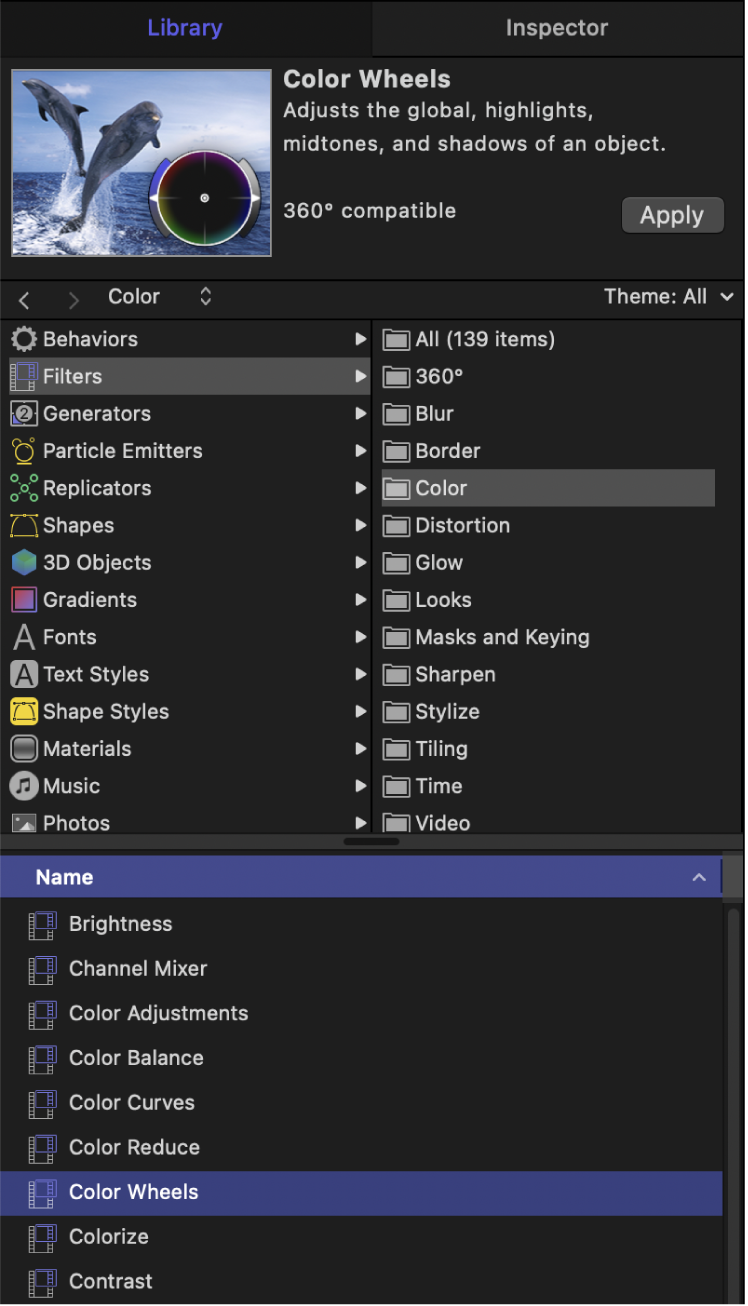Select the Shapes icon
748x1306 pixels.
pos(23,525)
